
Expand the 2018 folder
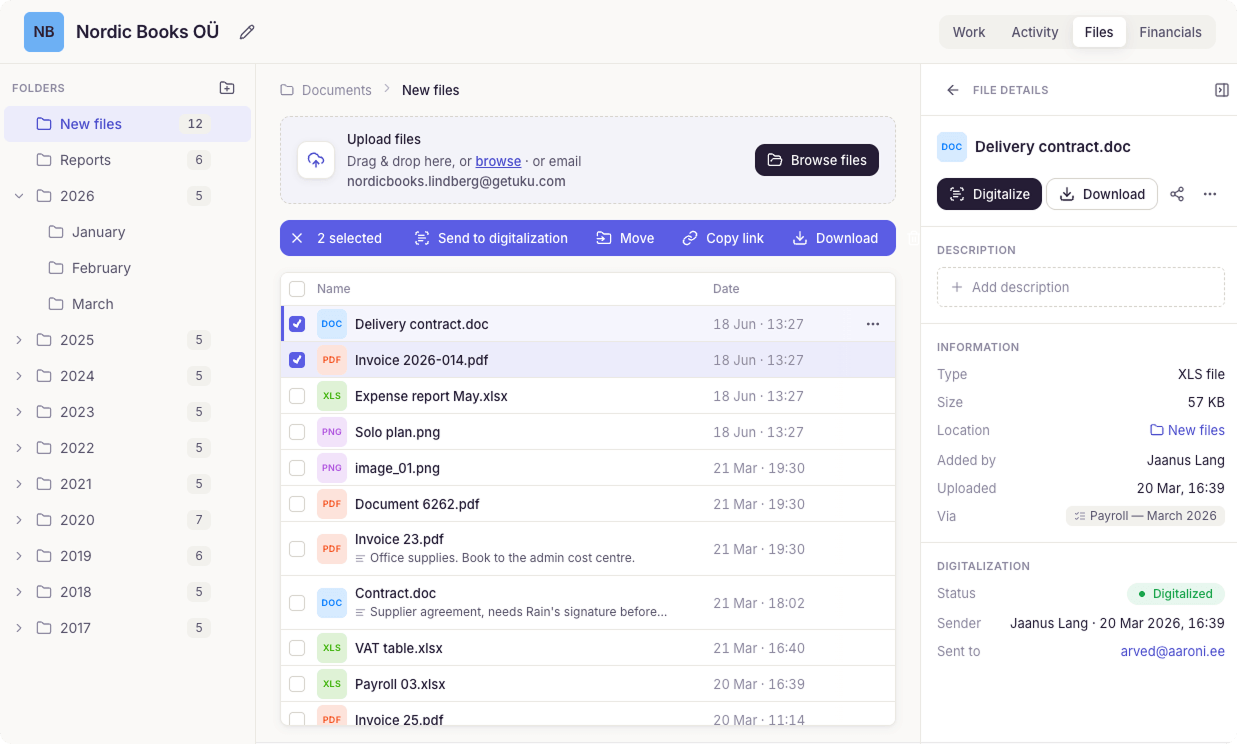click(x=19, y=592)
